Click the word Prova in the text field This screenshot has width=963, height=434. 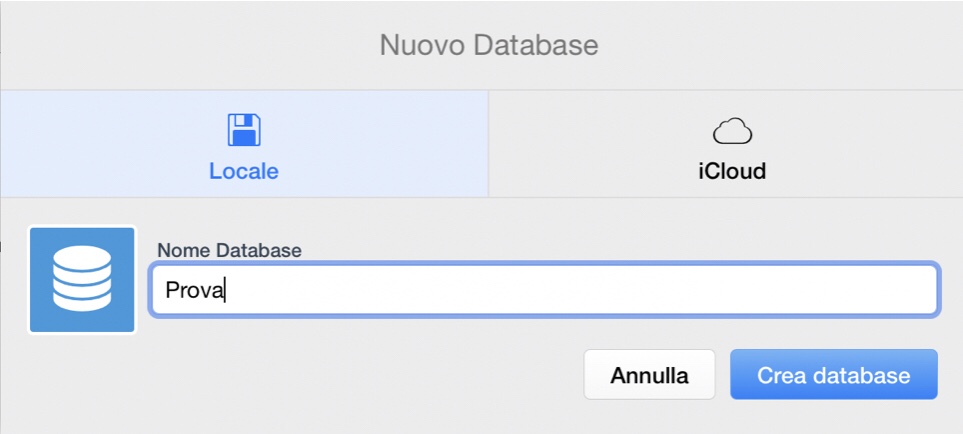[195, 290]
